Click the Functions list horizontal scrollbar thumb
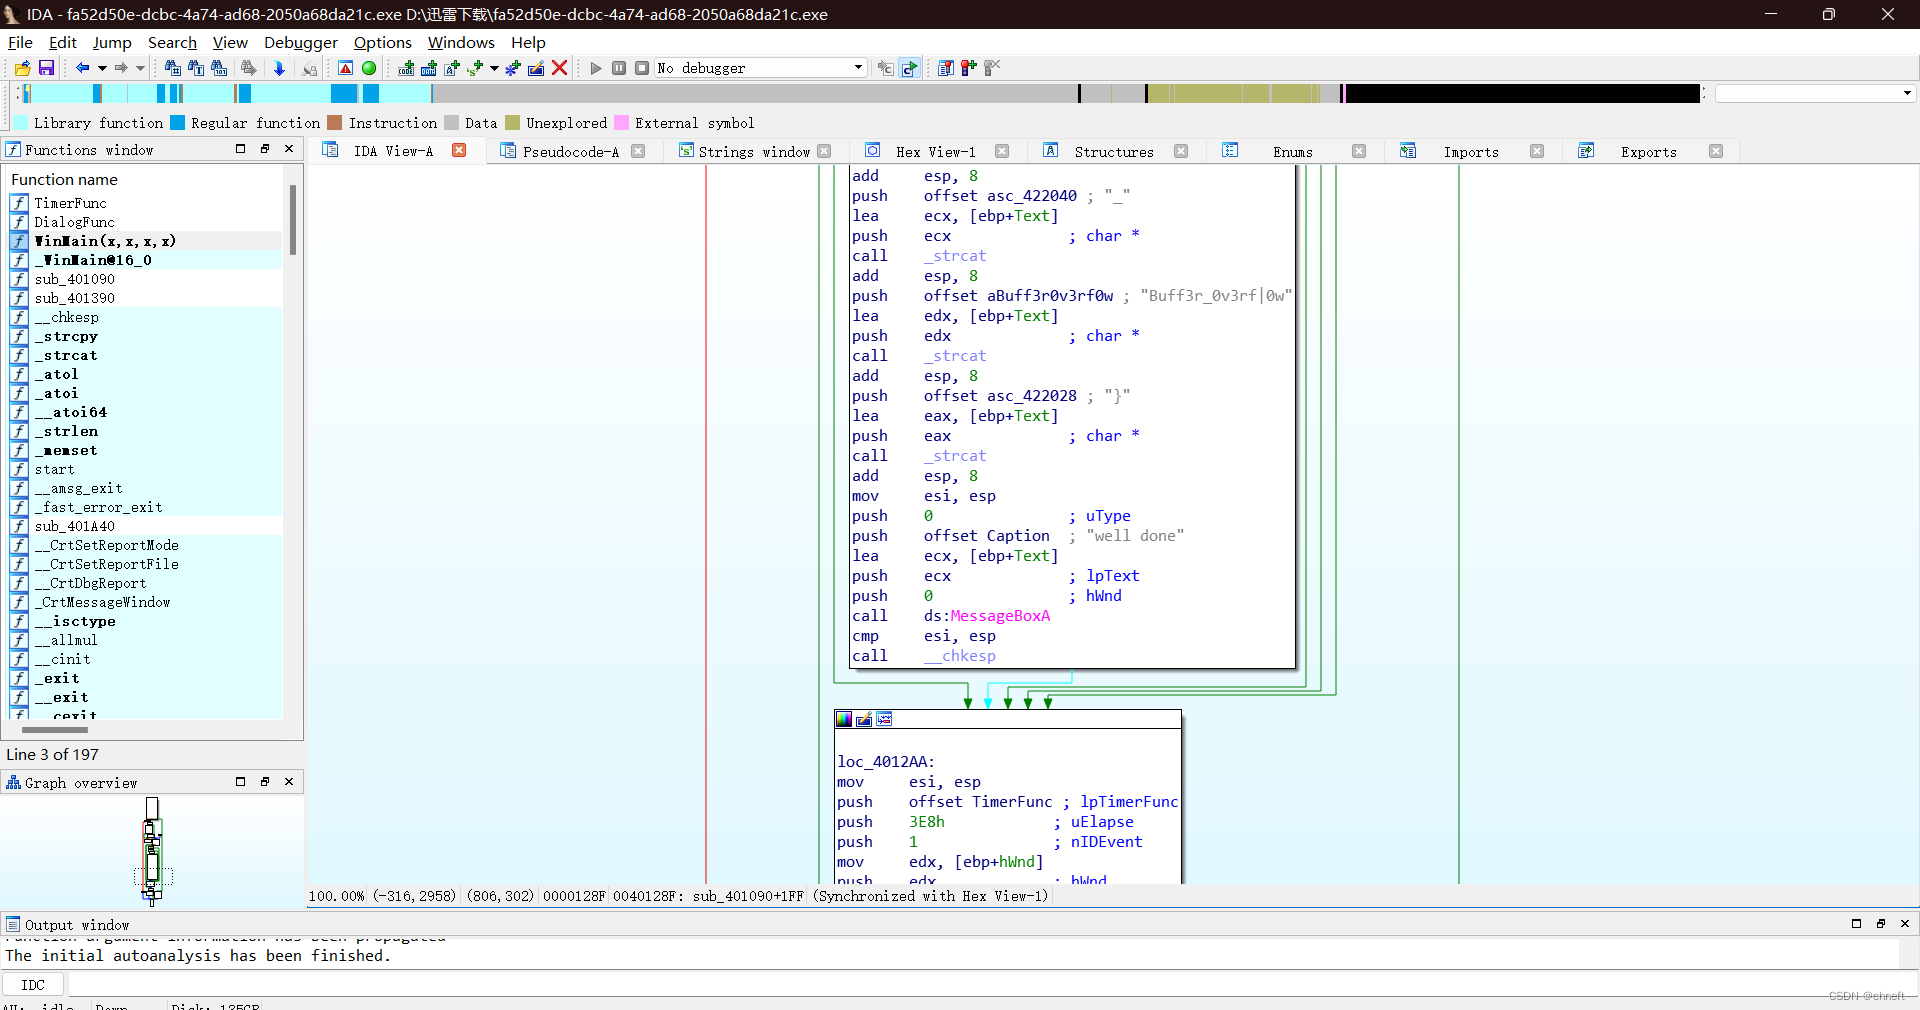Screen dimensions: 1920x1010 (55, 729)
